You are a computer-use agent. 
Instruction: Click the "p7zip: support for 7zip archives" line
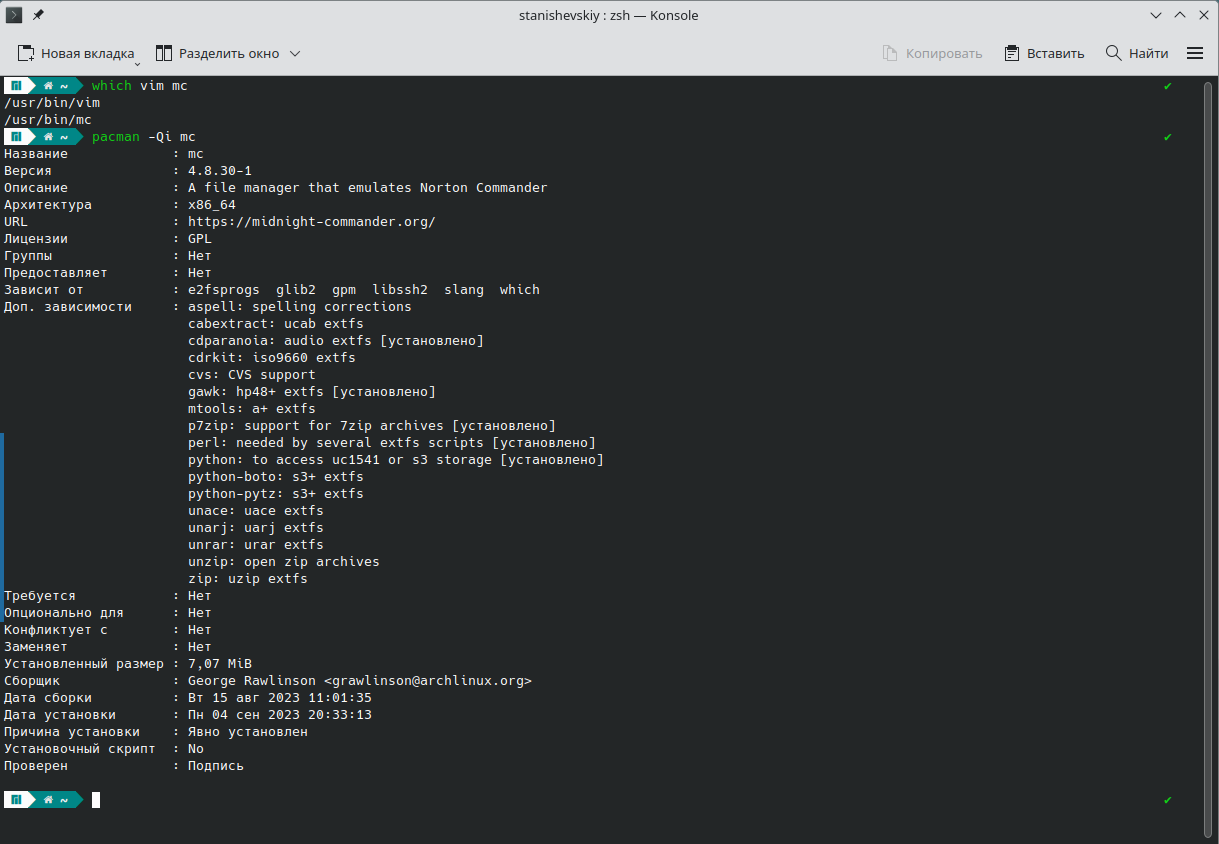[372, 426]
